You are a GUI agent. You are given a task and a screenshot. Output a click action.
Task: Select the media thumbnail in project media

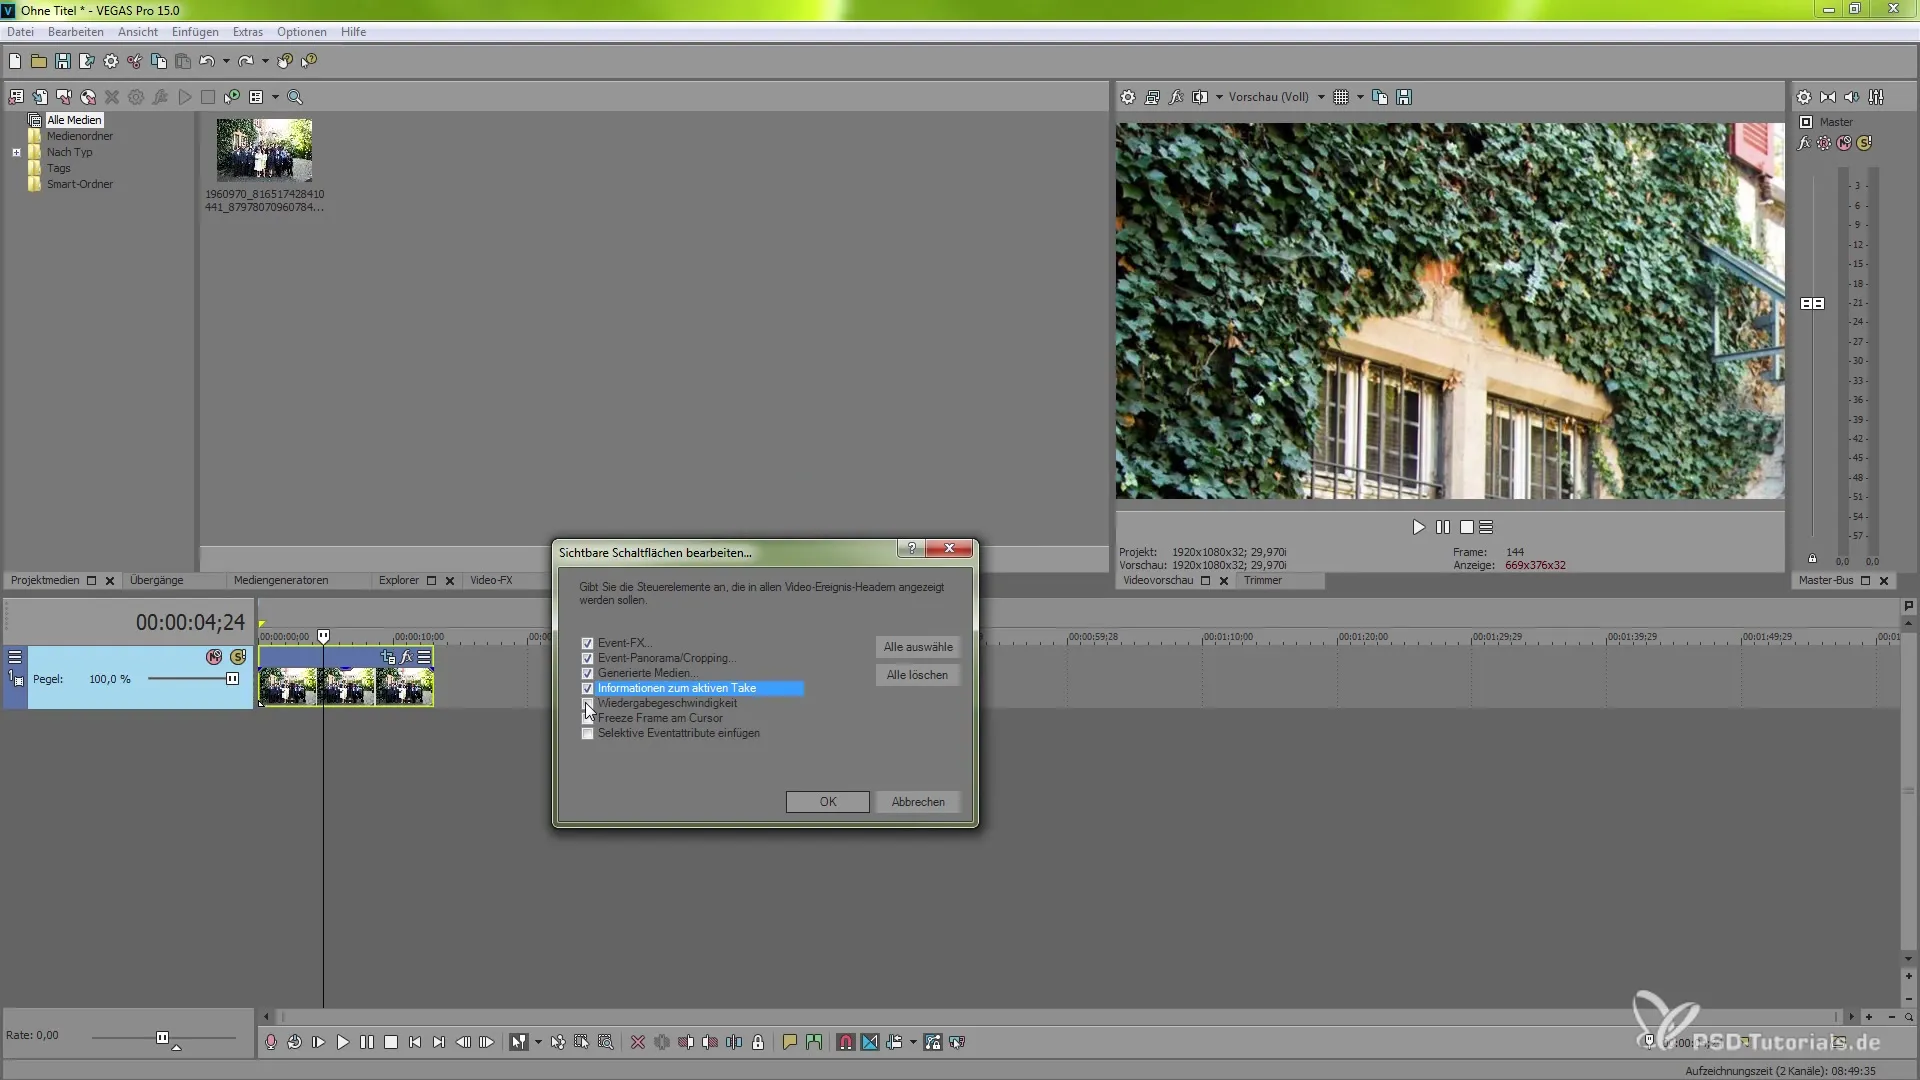coord(264,150)
